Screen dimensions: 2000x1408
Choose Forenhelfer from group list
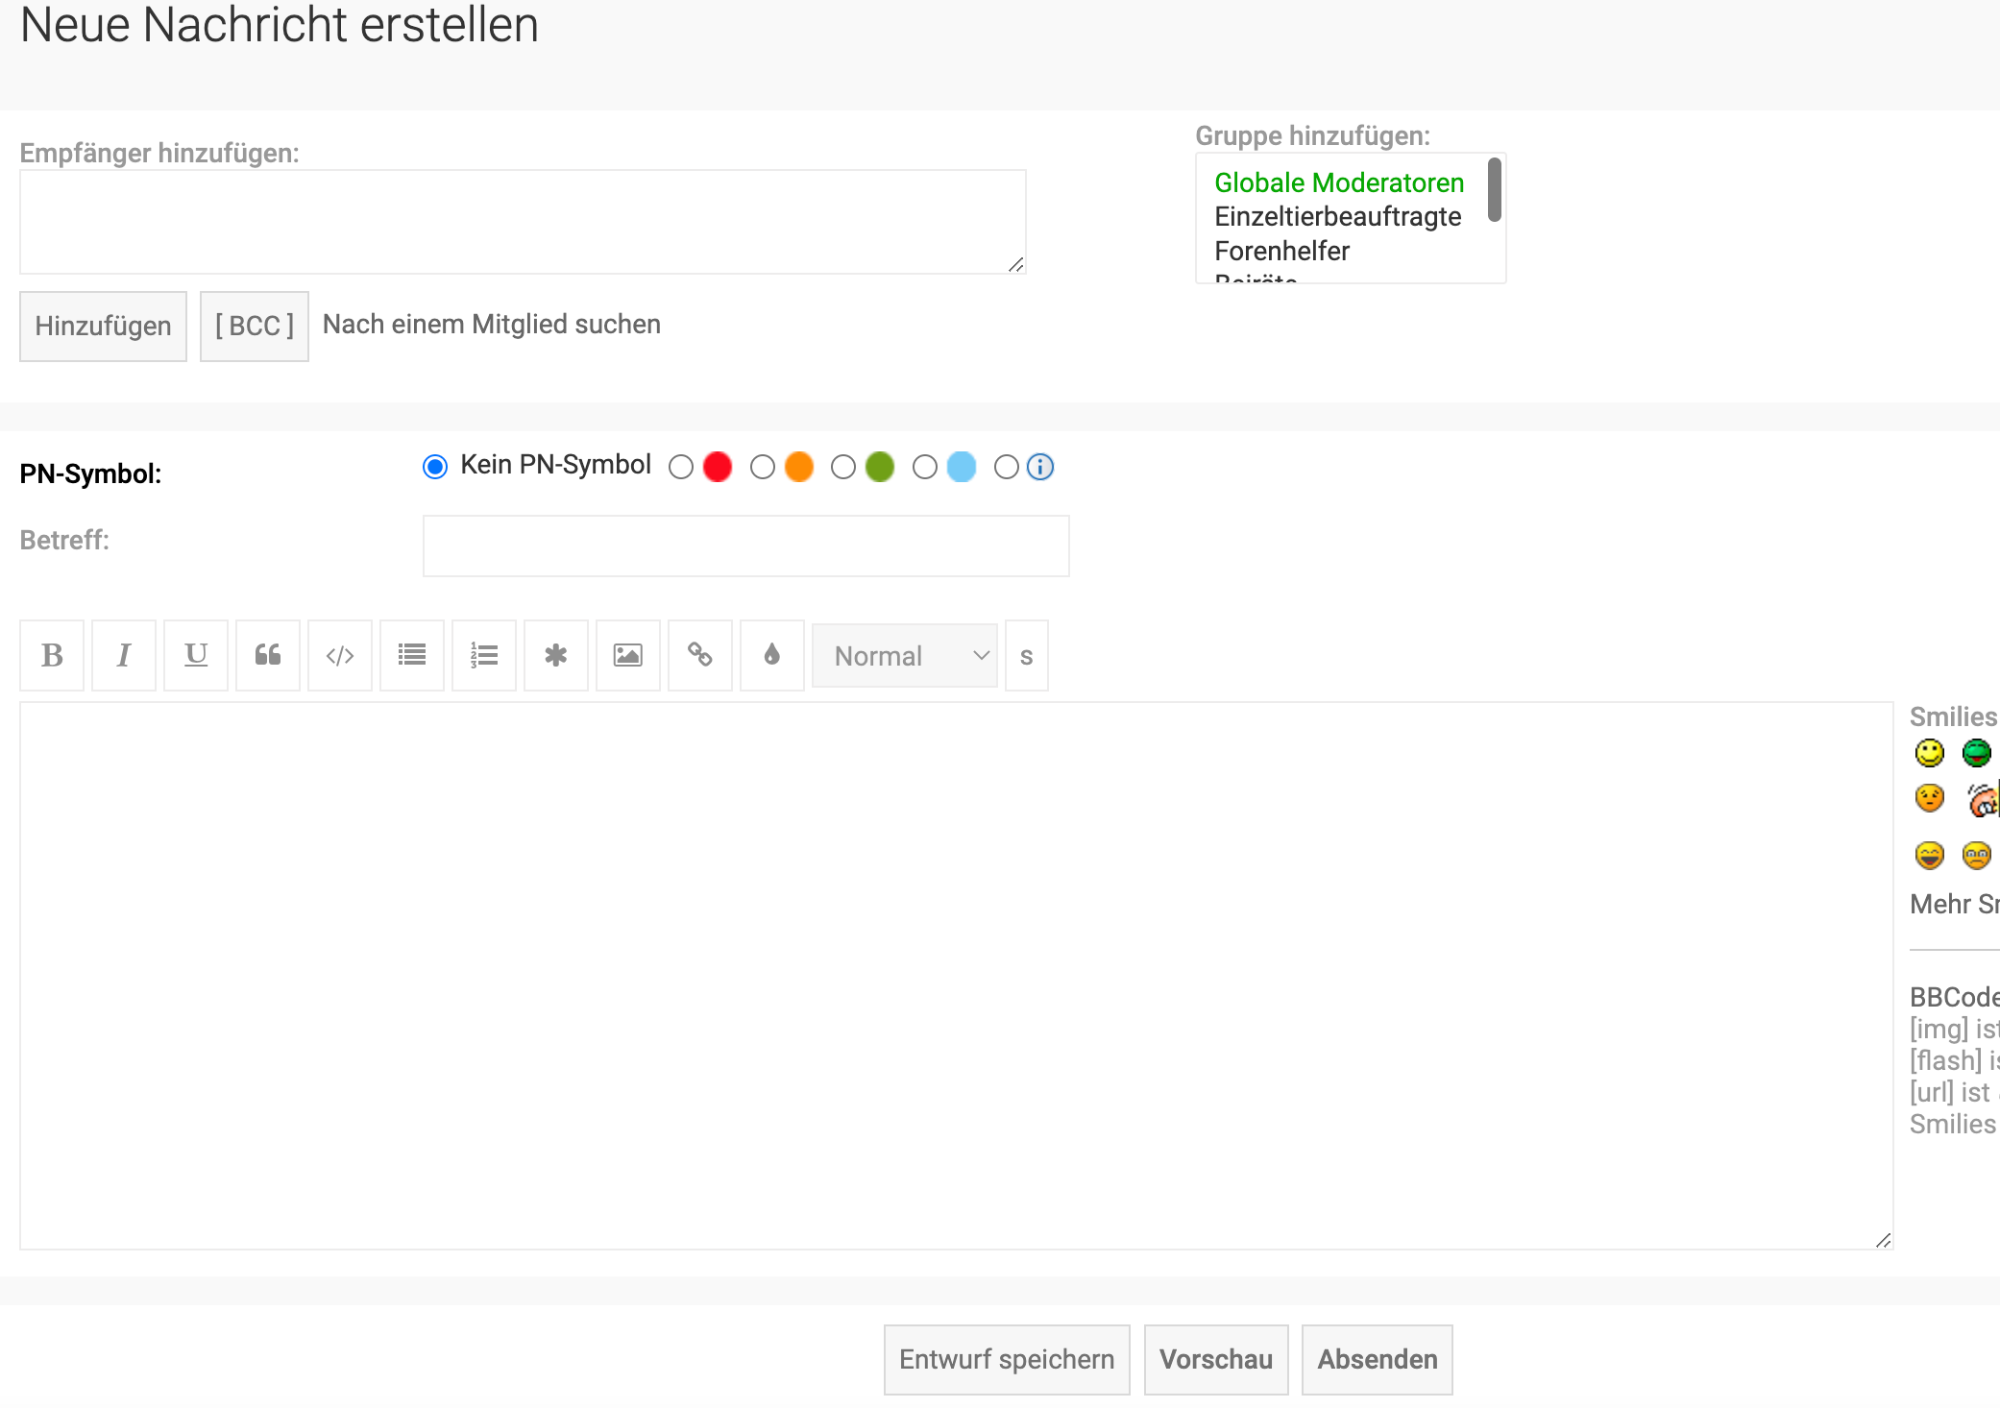(1281, 251)
